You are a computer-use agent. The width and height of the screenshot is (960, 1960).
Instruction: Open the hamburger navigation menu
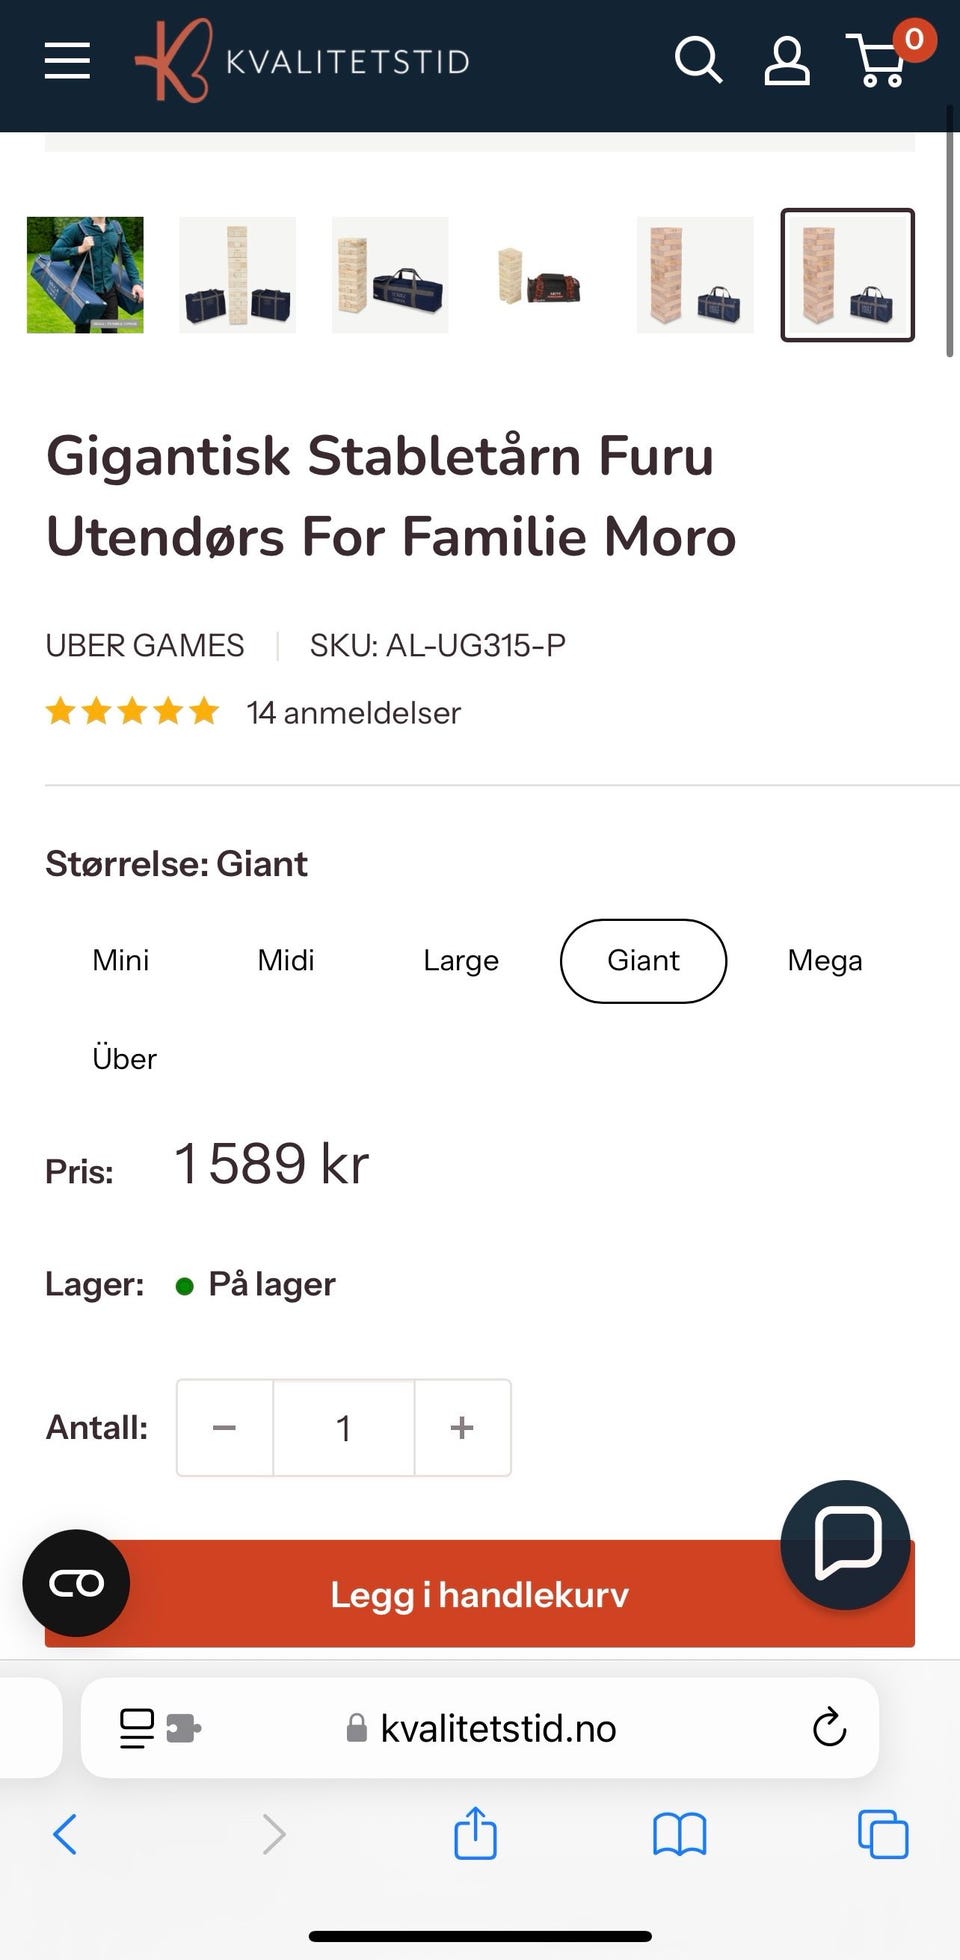tap(67, 60)
